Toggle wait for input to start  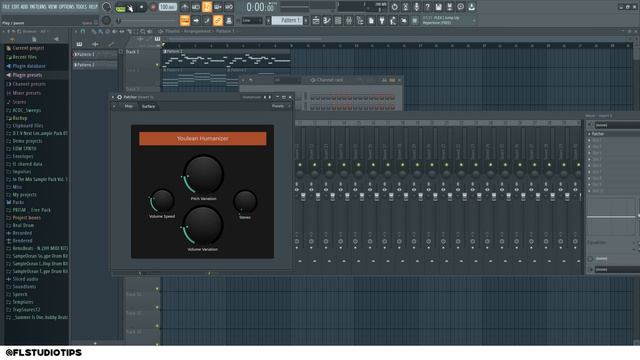[x=196, y=7]
